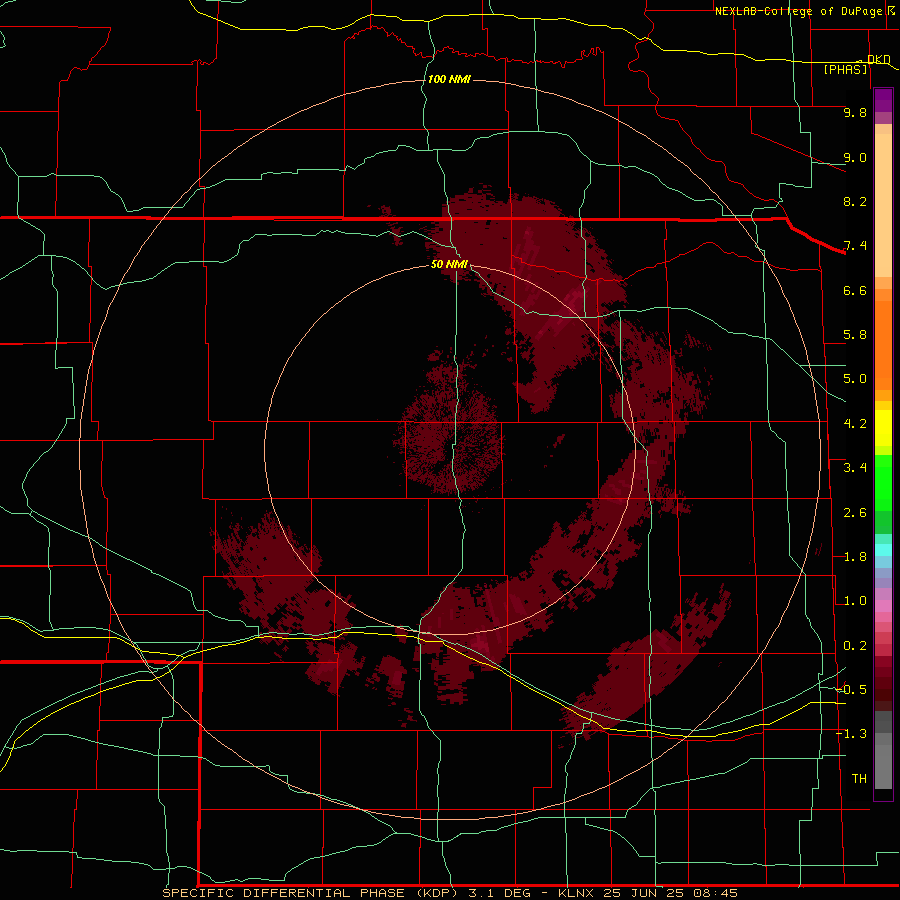Click the 08:45 timestamp
The image size is (900, 900).
tap(715, 893)
